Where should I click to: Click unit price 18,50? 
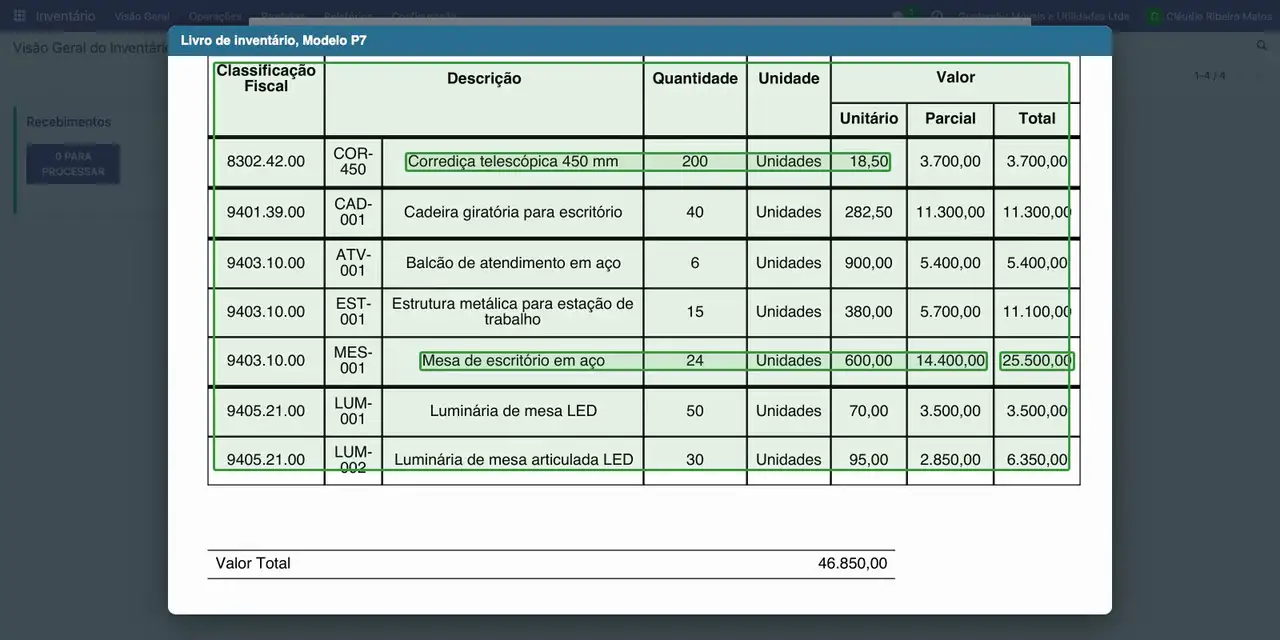pyautogui.click(x=869, y=161)
